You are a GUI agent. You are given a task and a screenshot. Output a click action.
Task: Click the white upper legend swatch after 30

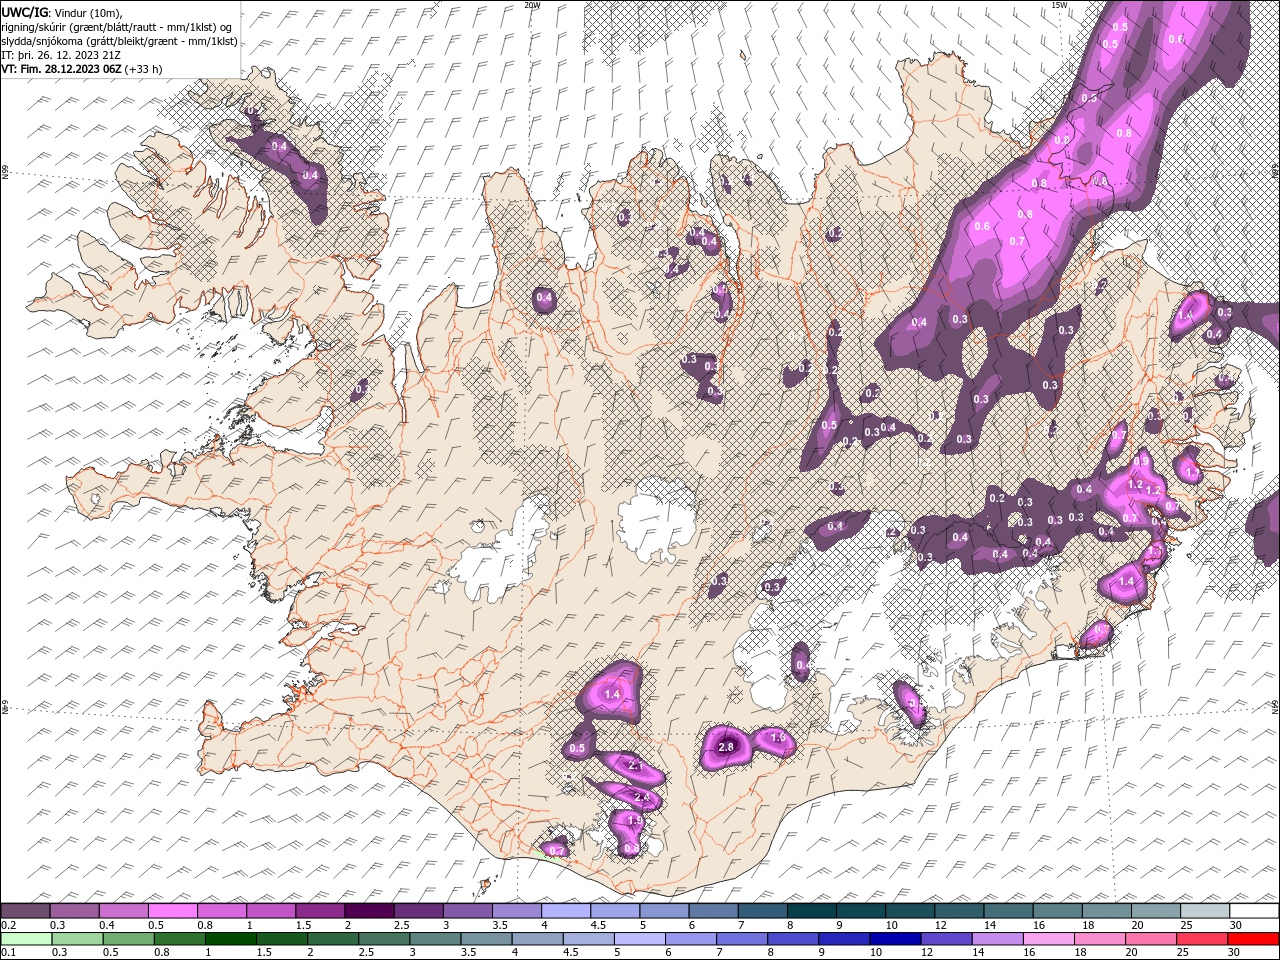(1254, 911)
